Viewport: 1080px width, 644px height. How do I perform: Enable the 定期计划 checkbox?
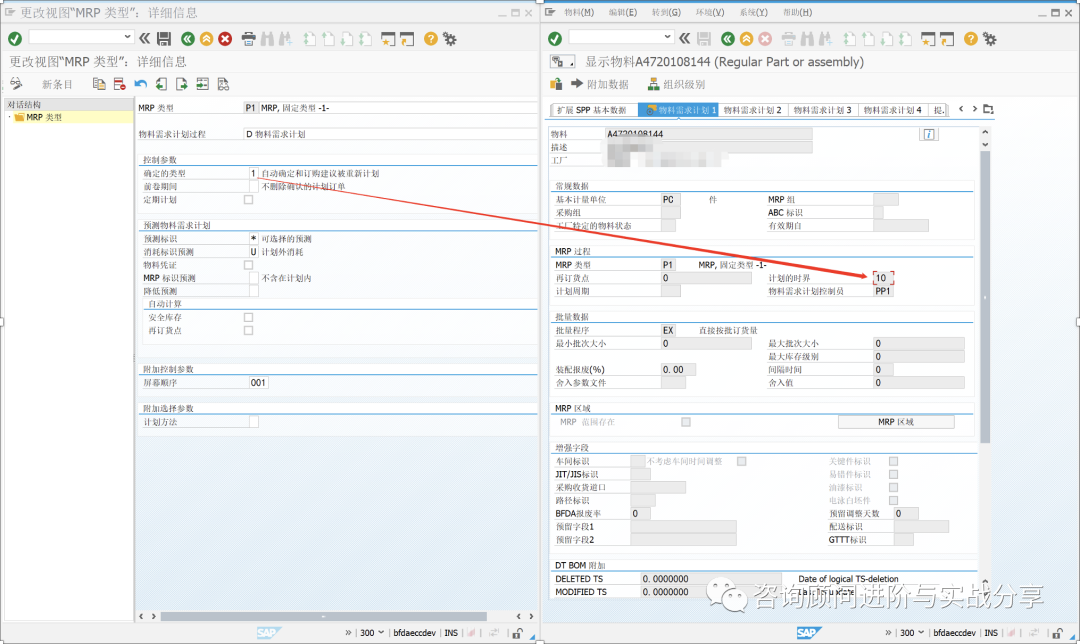coord(249,200)
